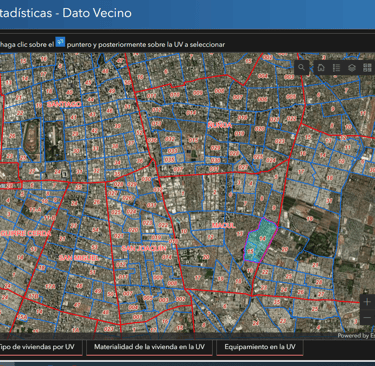Click UV label 15 inside highlighted area
Image resolution: width=375 pixels, height=366 pixels.
(x=250, y=251)
